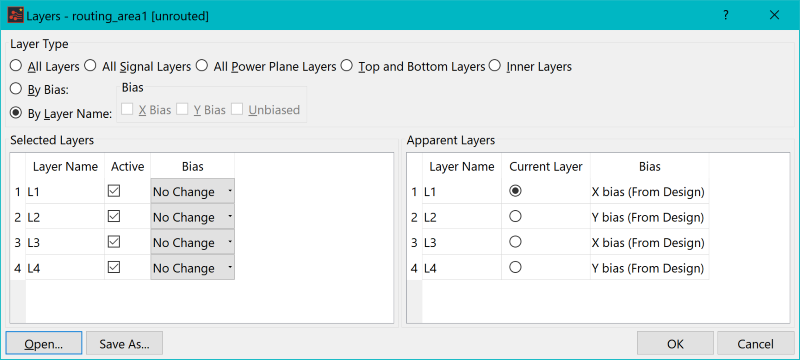
Task: Open the Bias dropdown for L1
Action: click(x=192, y=191)
